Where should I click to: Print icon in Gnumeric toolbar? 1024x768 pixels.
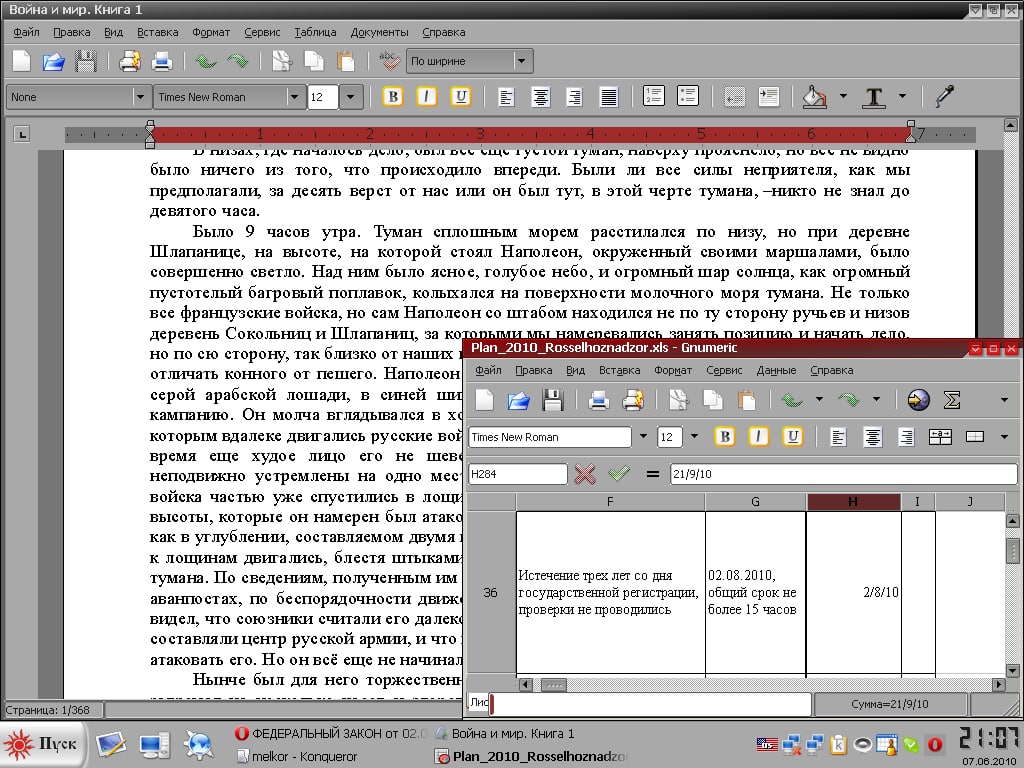(598, 400)
